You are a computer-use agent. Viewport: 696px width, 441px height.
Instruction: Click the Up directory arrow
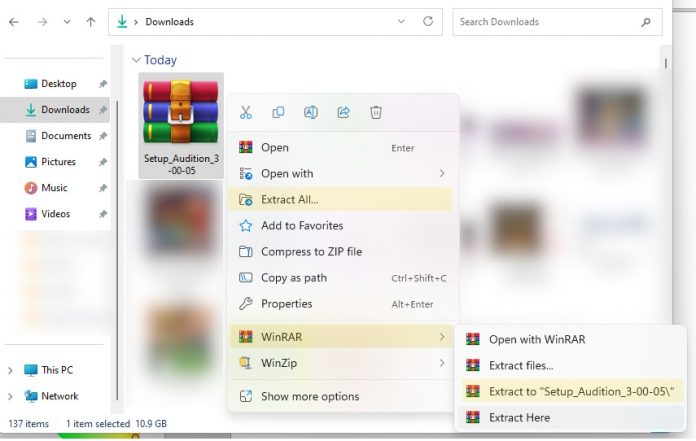pos(91,21)
